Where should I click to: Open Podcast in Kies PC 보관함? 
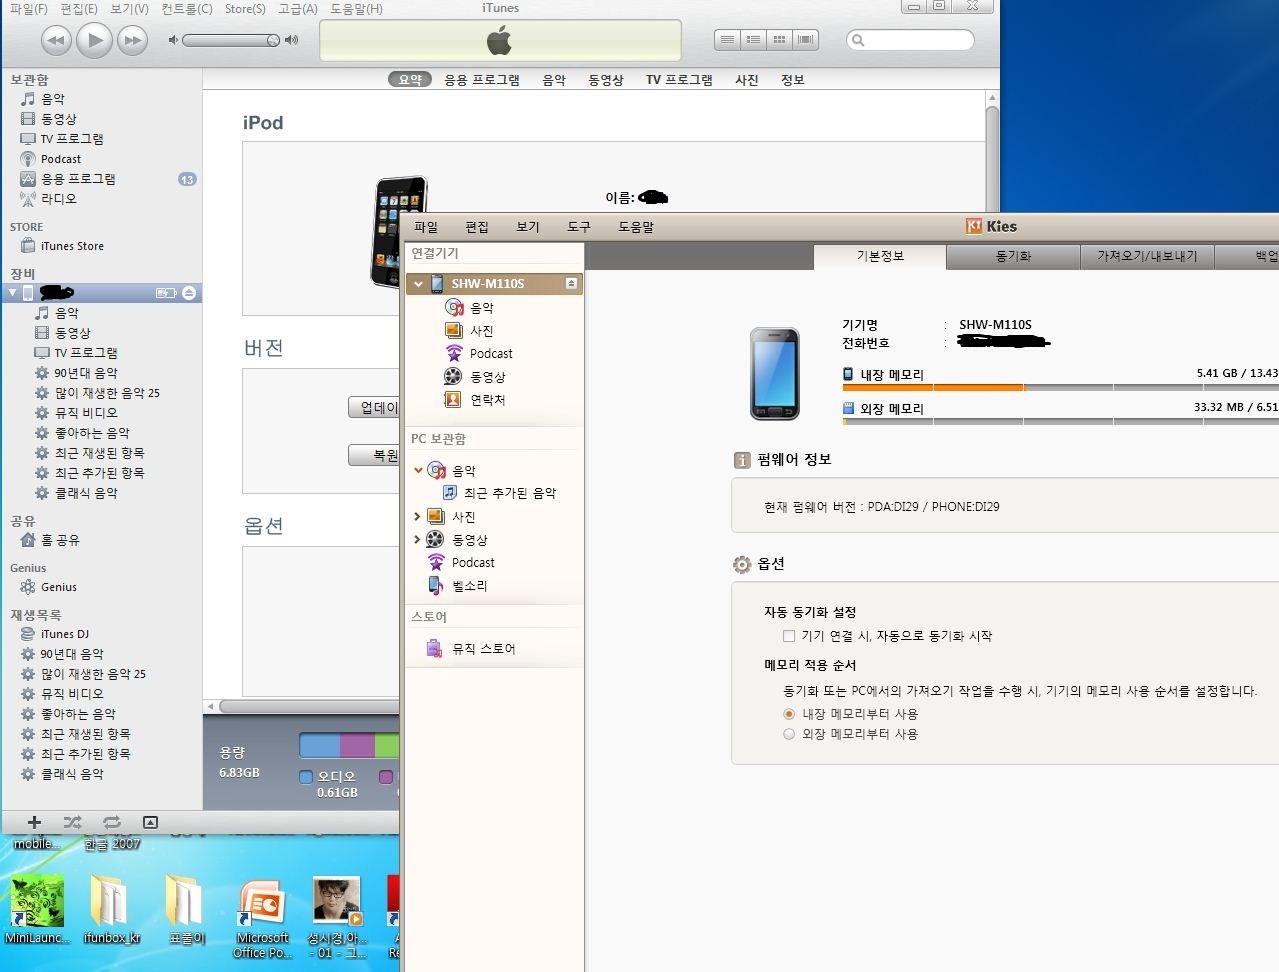pos(473,563)
